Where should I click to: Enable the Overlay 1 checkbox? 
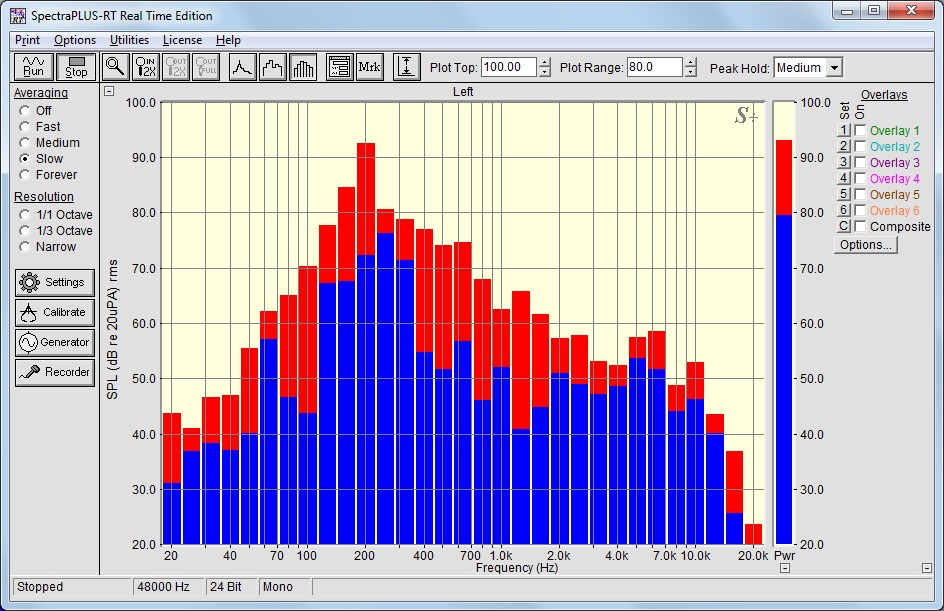[860, 130]
